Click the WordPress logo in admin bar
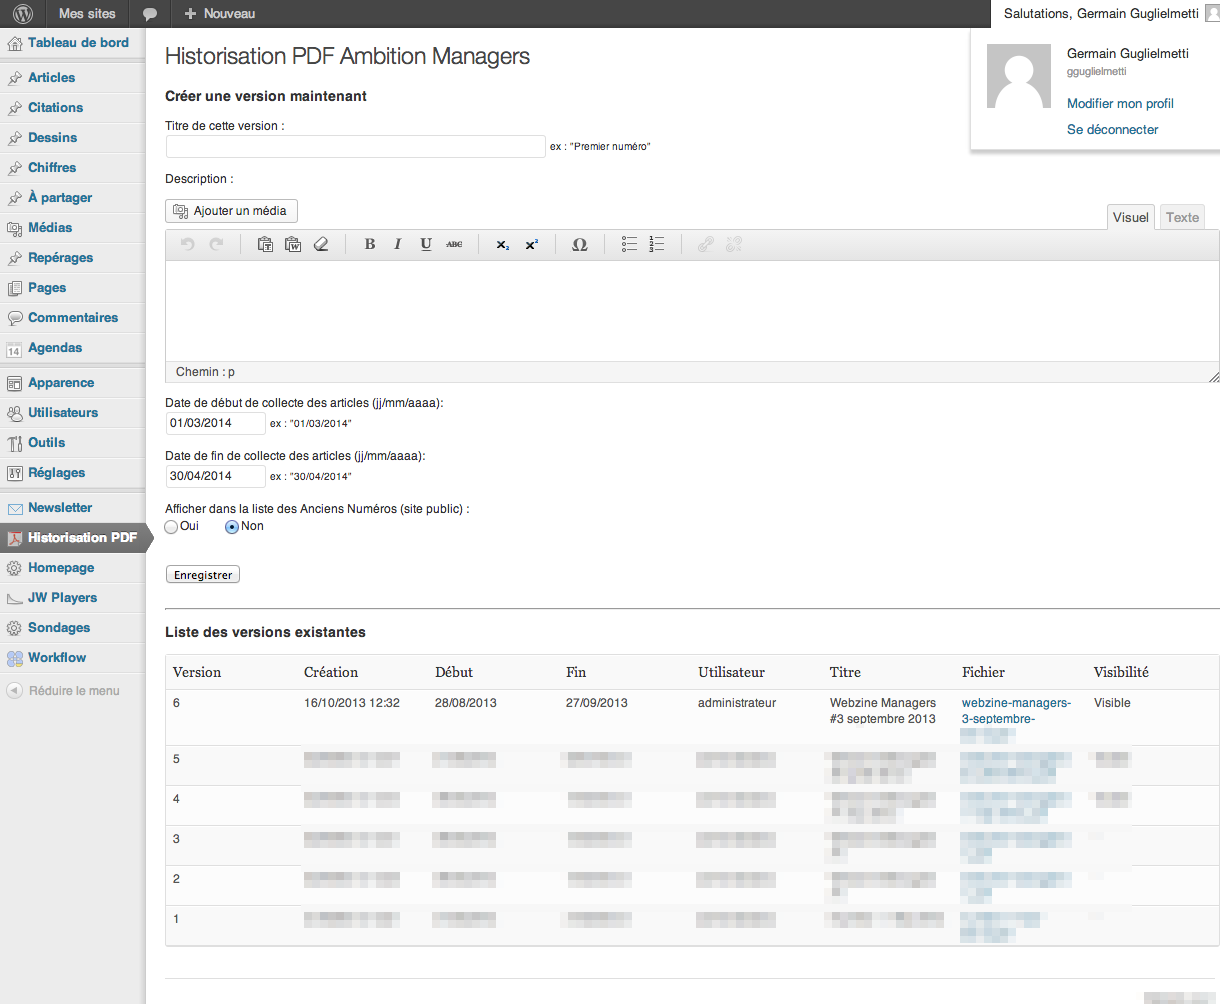The height and width of the screenshot is (1004, 1220). [x=23, y=14]
